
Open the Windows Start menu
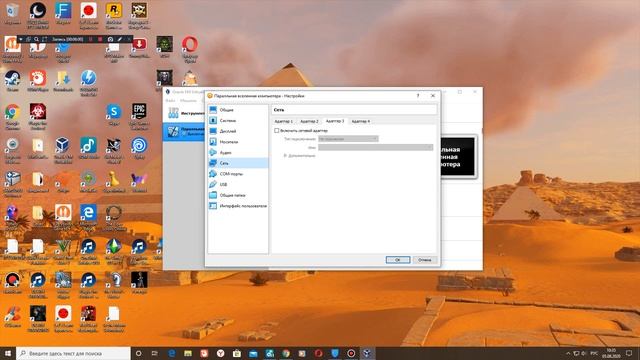[x=8, y=353]
